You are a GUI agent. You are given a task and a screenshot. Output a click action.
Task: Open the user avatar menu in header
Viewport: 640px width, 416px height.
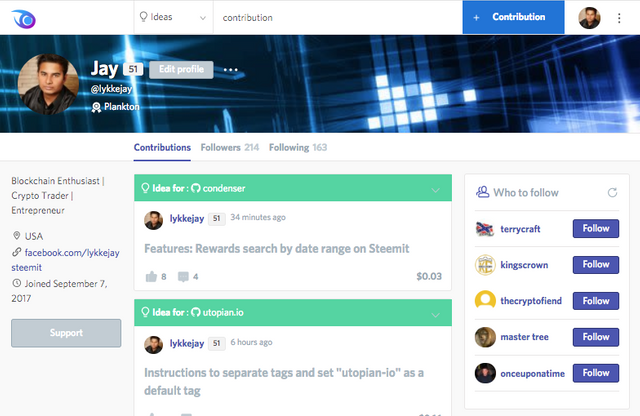click(589, 18)
